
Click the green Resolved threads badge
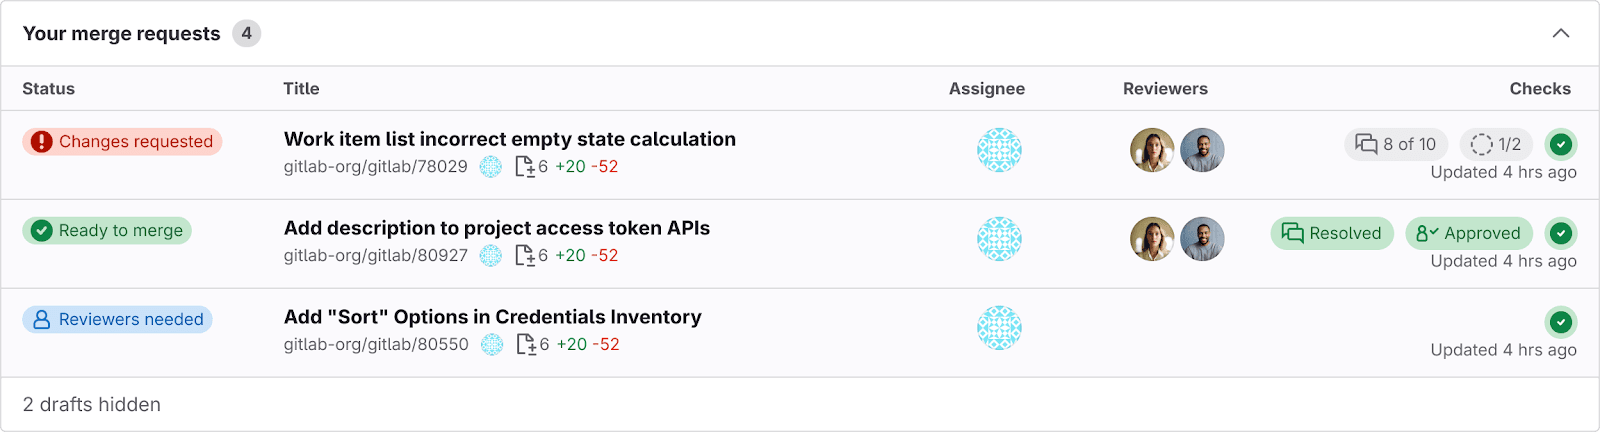[x=1332, y=233]
